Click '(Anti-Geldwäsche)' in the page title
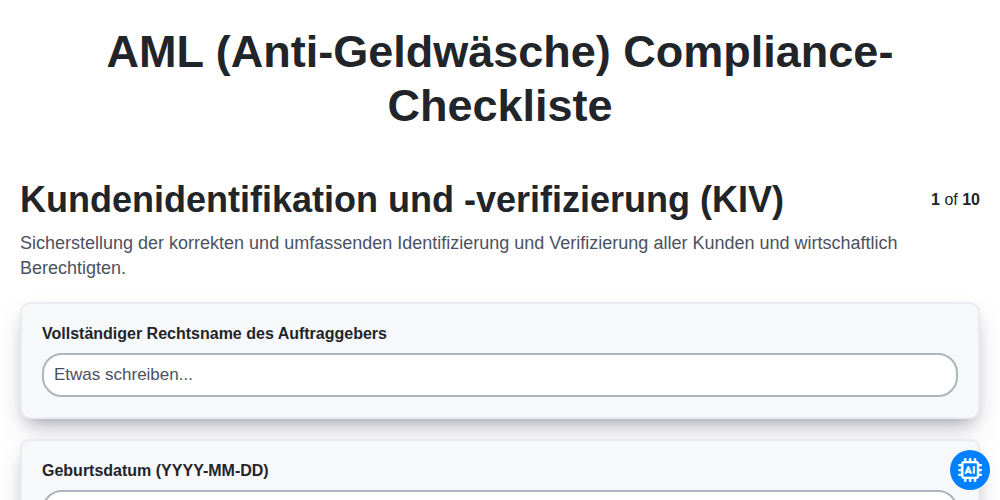The image size is (1000, 500). click(x=414, y=52)
